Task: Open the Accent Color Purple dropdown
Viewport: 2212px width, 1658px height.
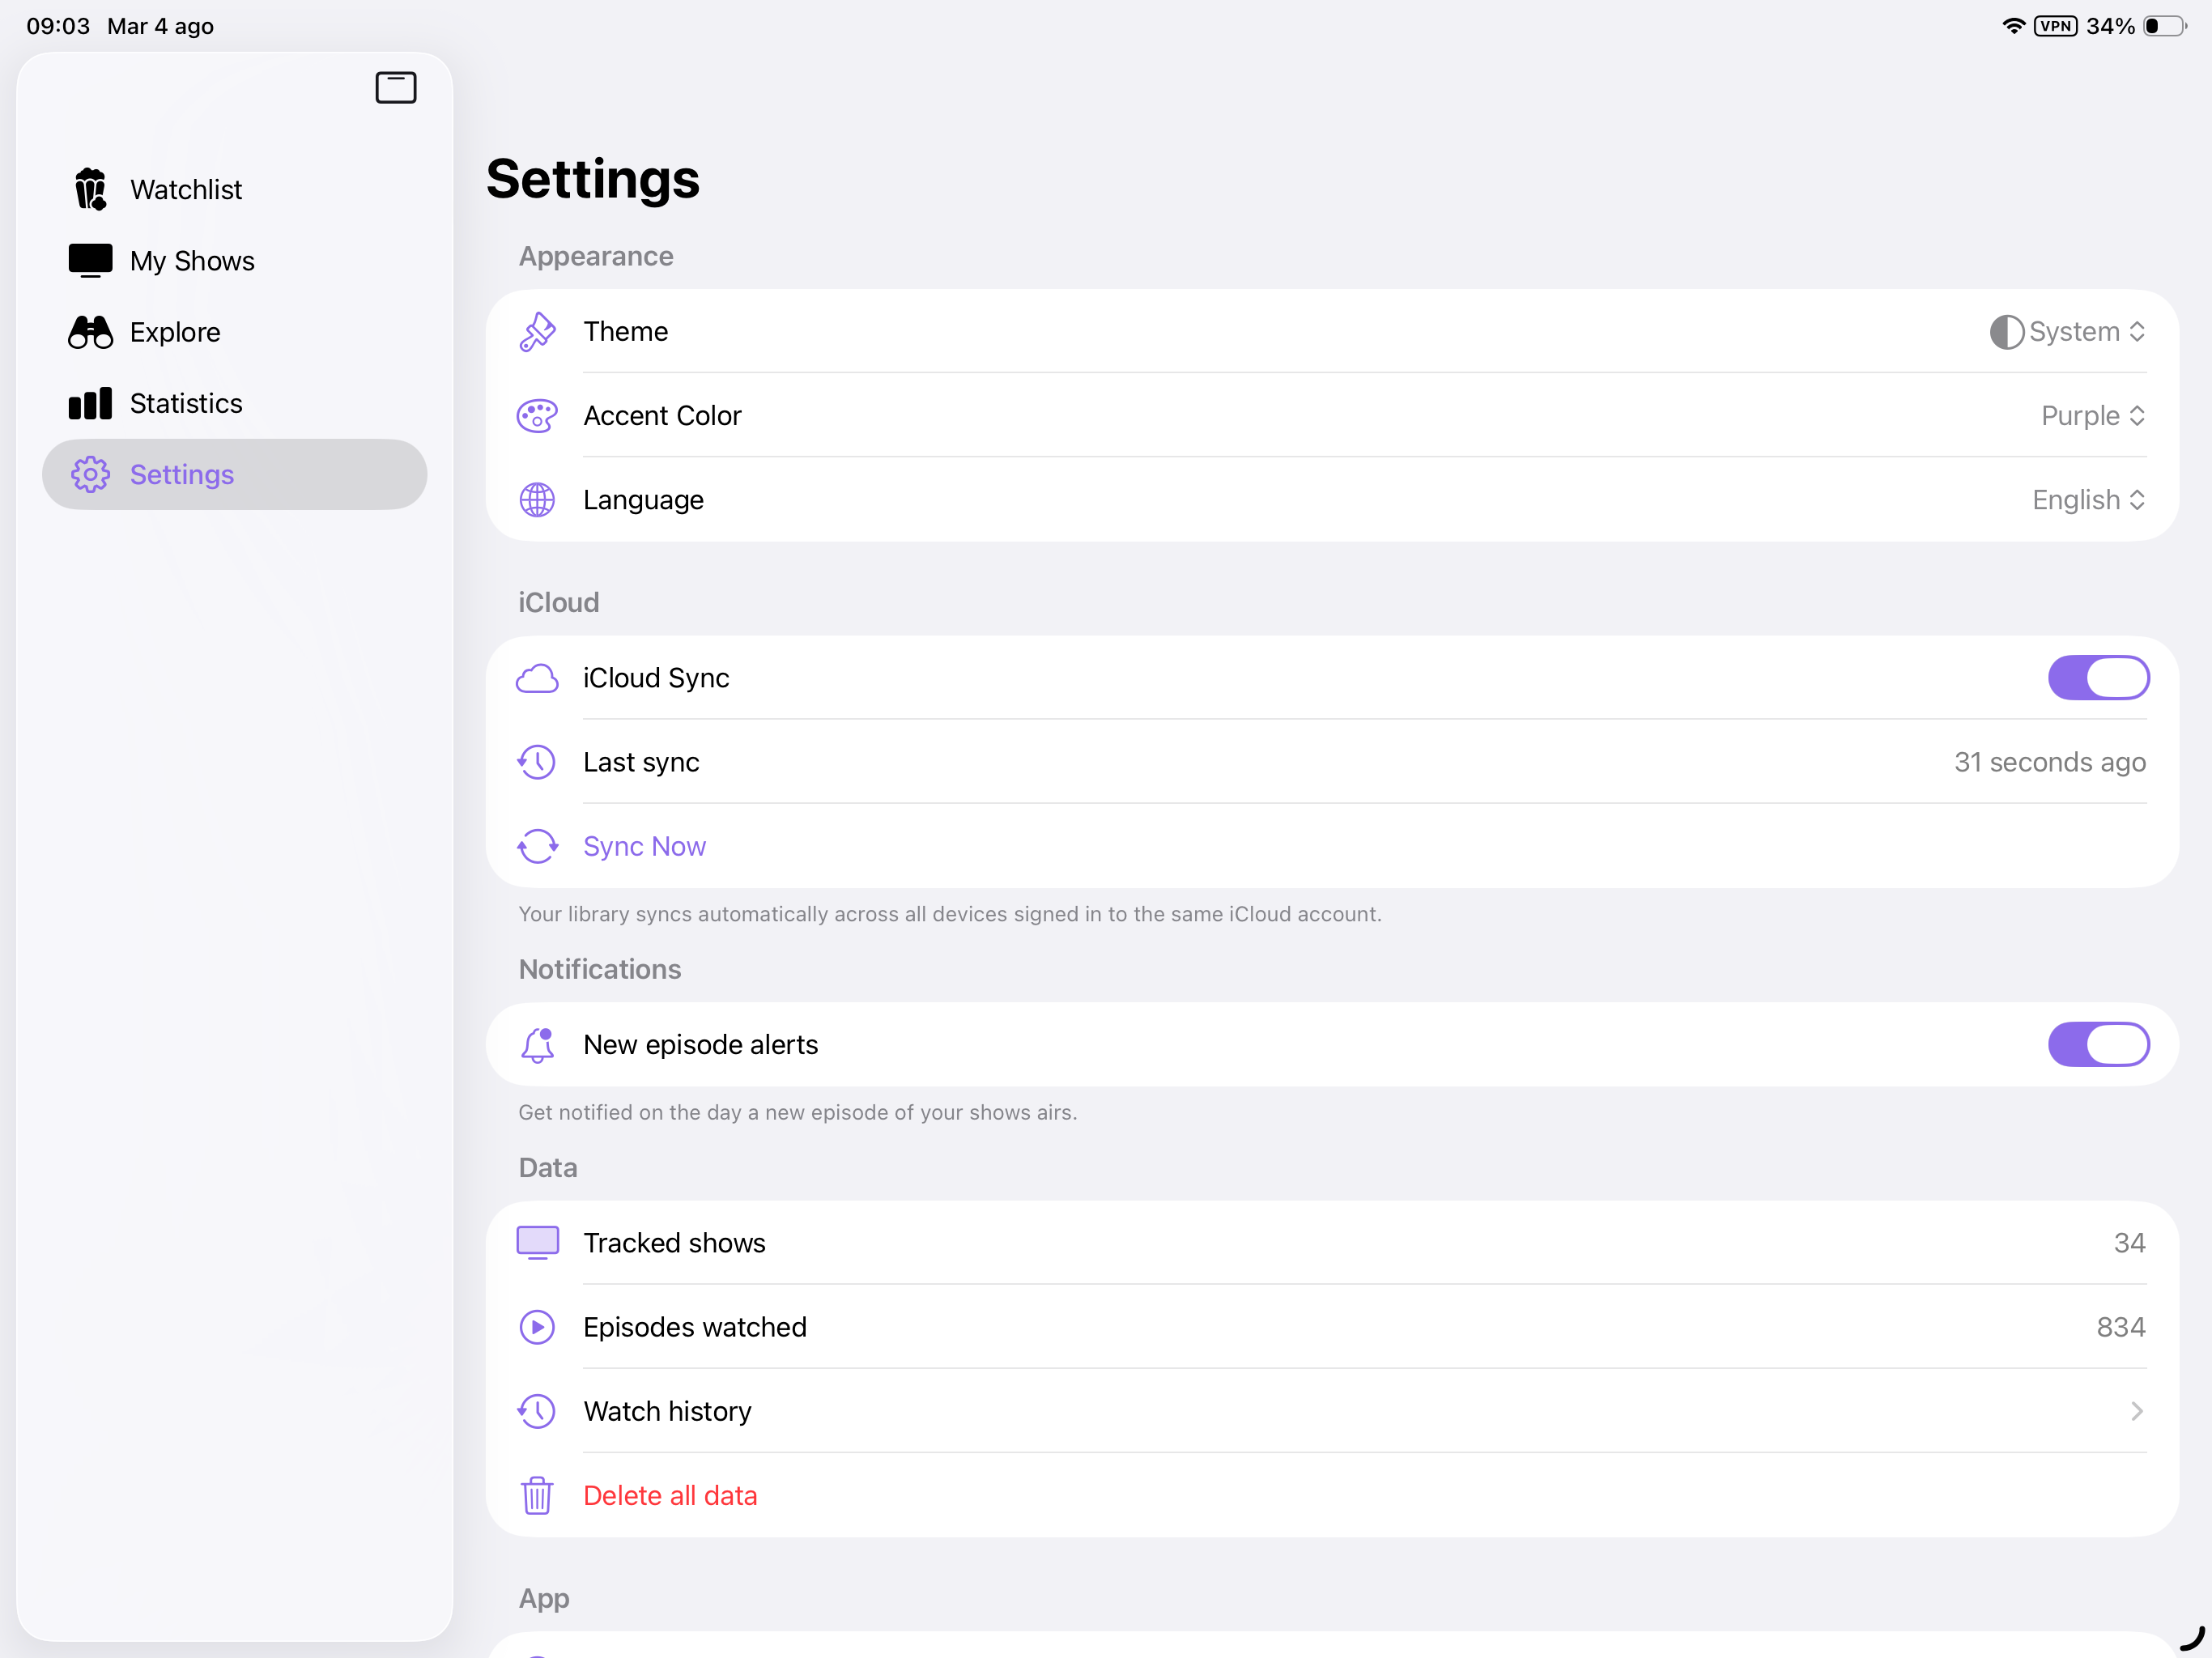Action: point(2093,415)
